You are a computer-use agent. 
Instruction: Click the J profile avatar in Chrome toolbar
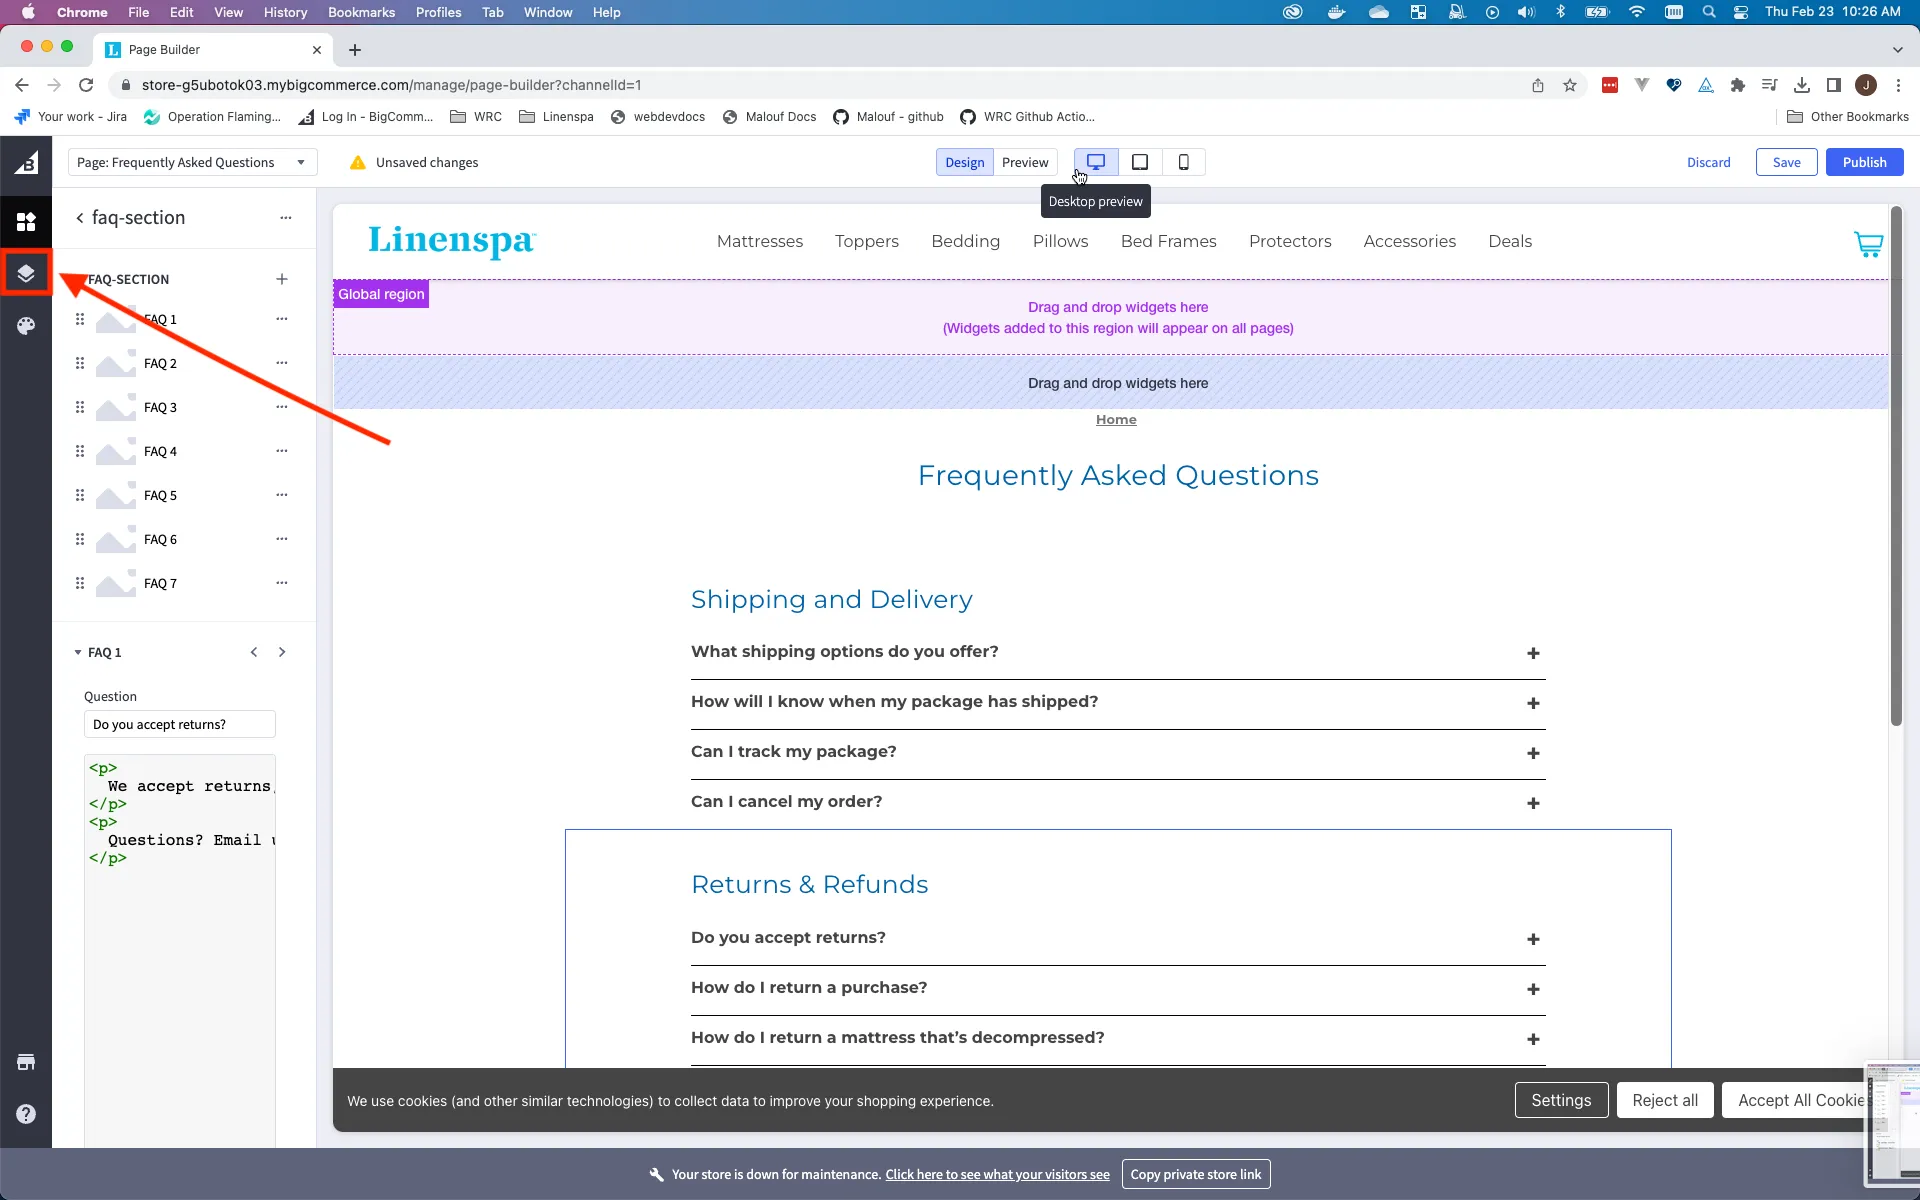tap(1866, 85)
